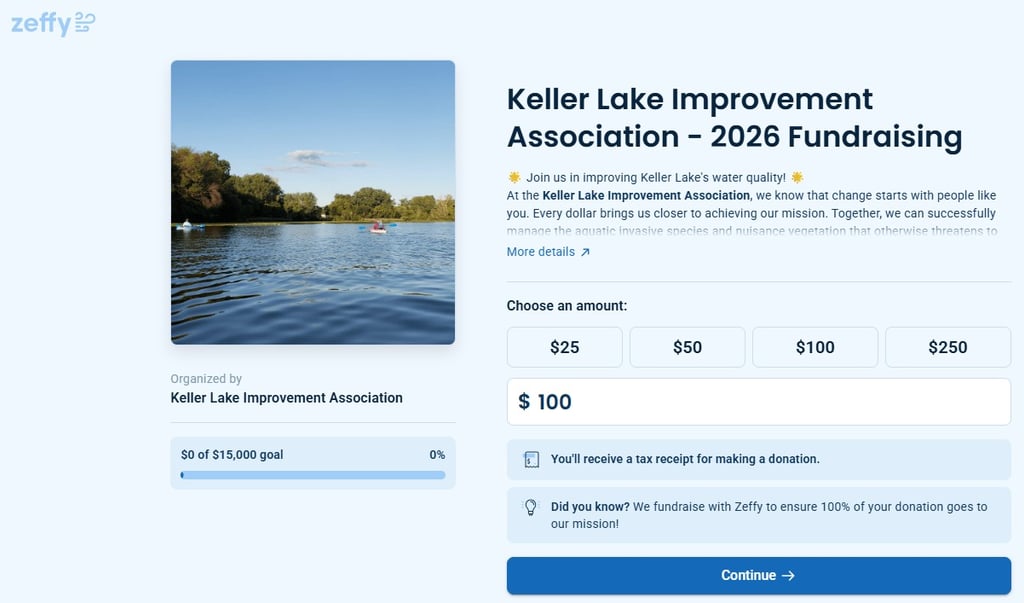Click the Zeffy logo
The width and height of the screenshot is (1024, 603).
coord(53,22)
